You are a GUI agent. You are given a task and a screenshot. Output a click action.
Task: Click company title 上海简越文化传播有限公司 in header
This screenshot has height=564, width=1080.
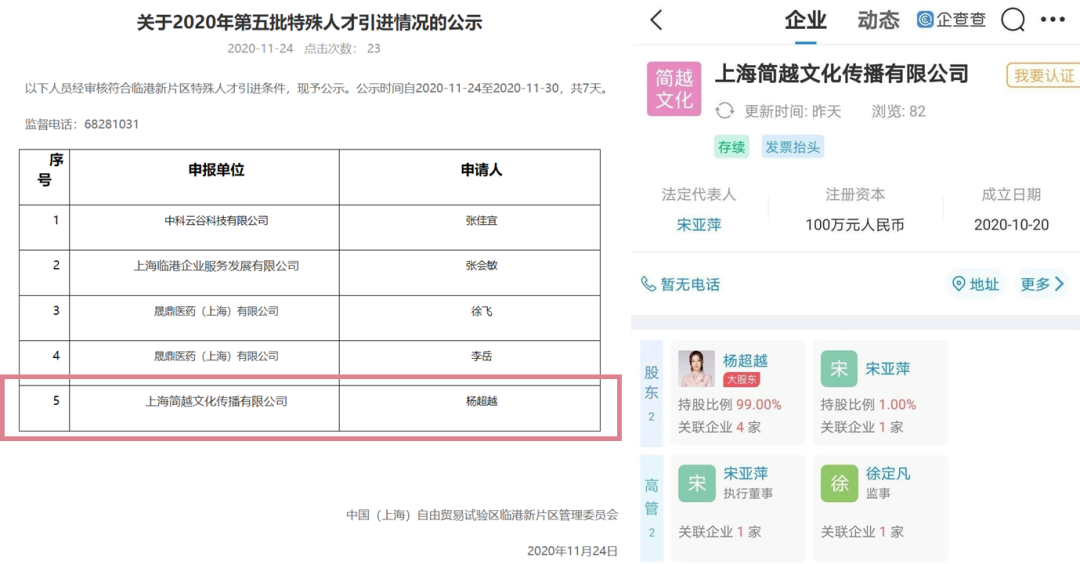(842, 74)
